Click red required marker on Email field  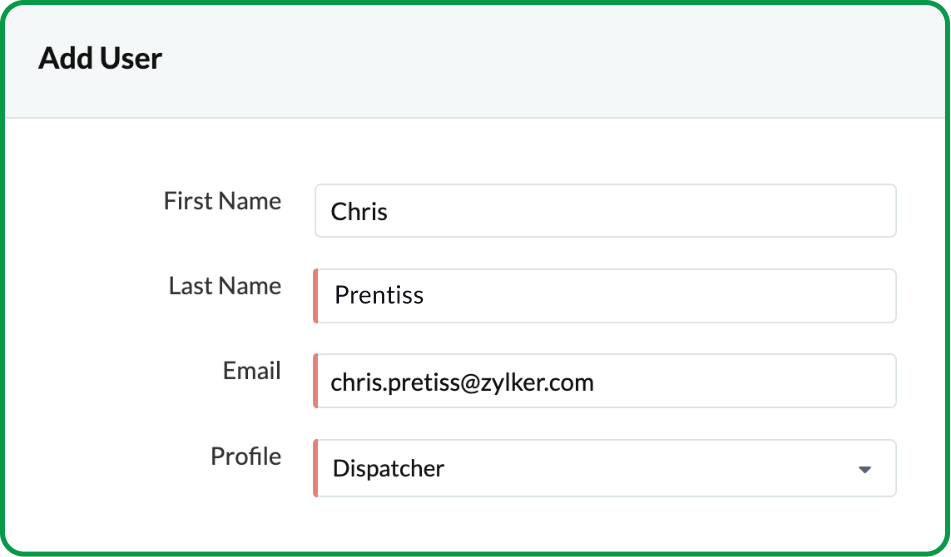(x=316, y=382)
